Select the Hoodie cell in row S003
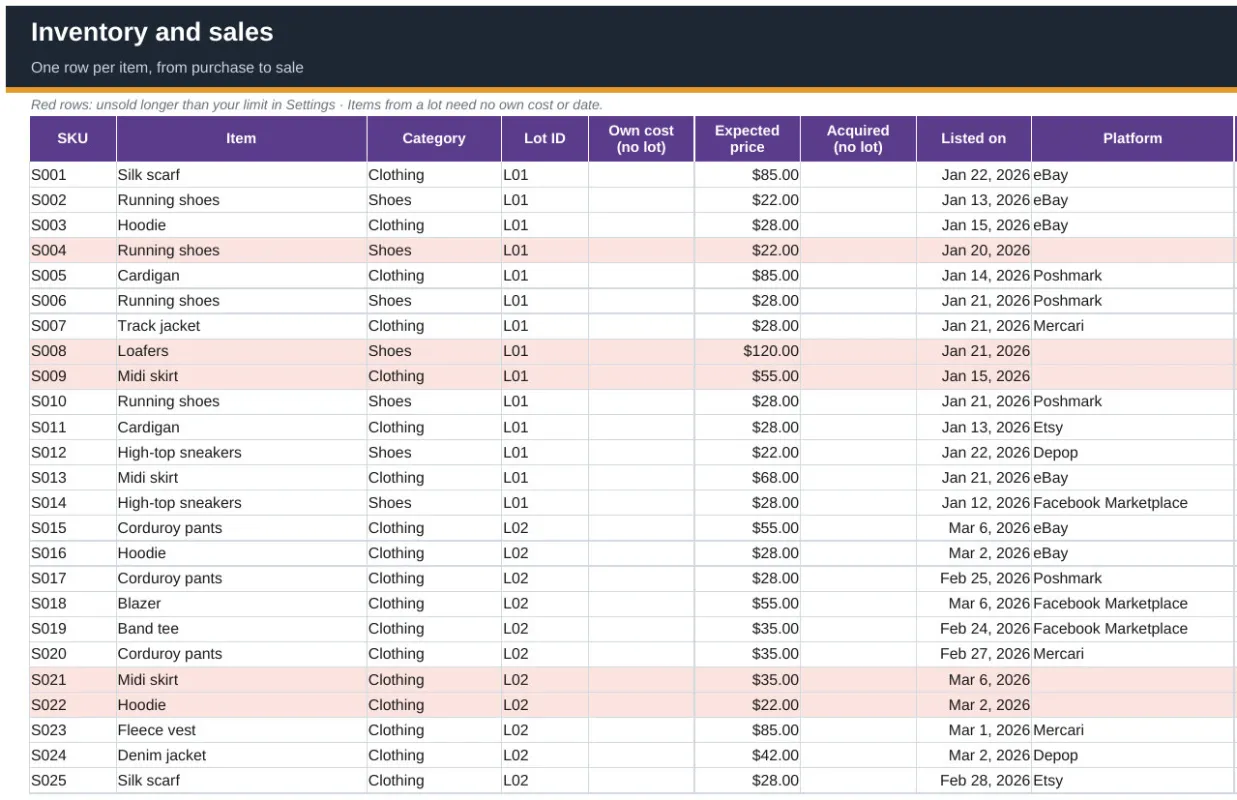The height and width of the screenshot is (800, 1237). click(x=241, y=225)
